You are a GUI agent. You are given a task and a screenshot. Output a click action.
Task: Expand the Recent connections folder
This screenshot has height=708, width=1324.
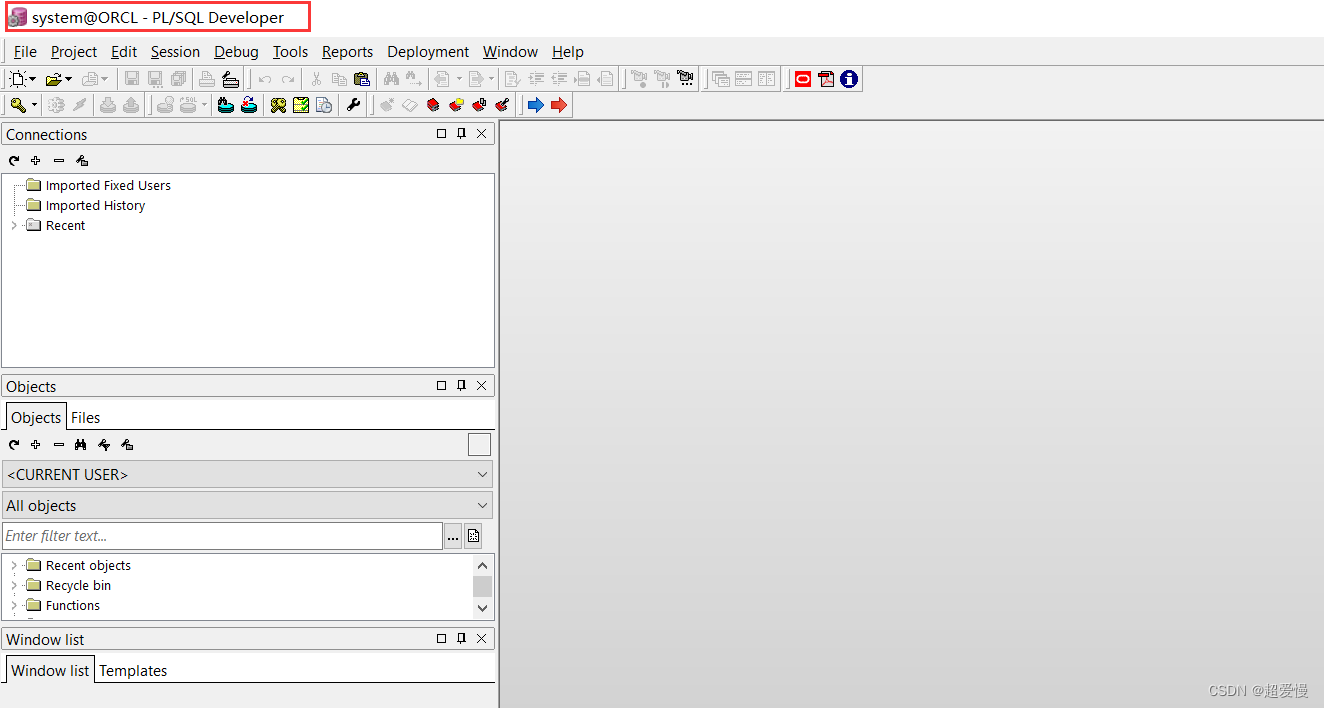[14, 226]
